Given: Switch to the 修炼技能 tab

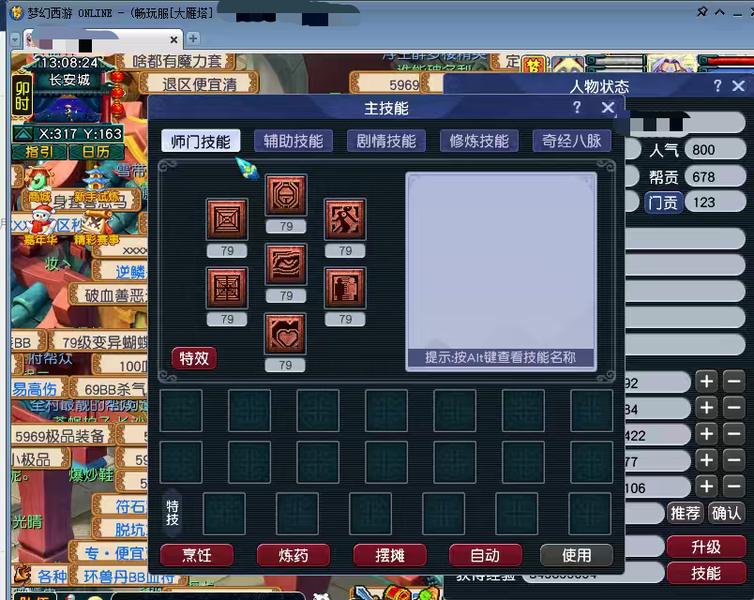Looking at the screenshot, I should point(479,141).
